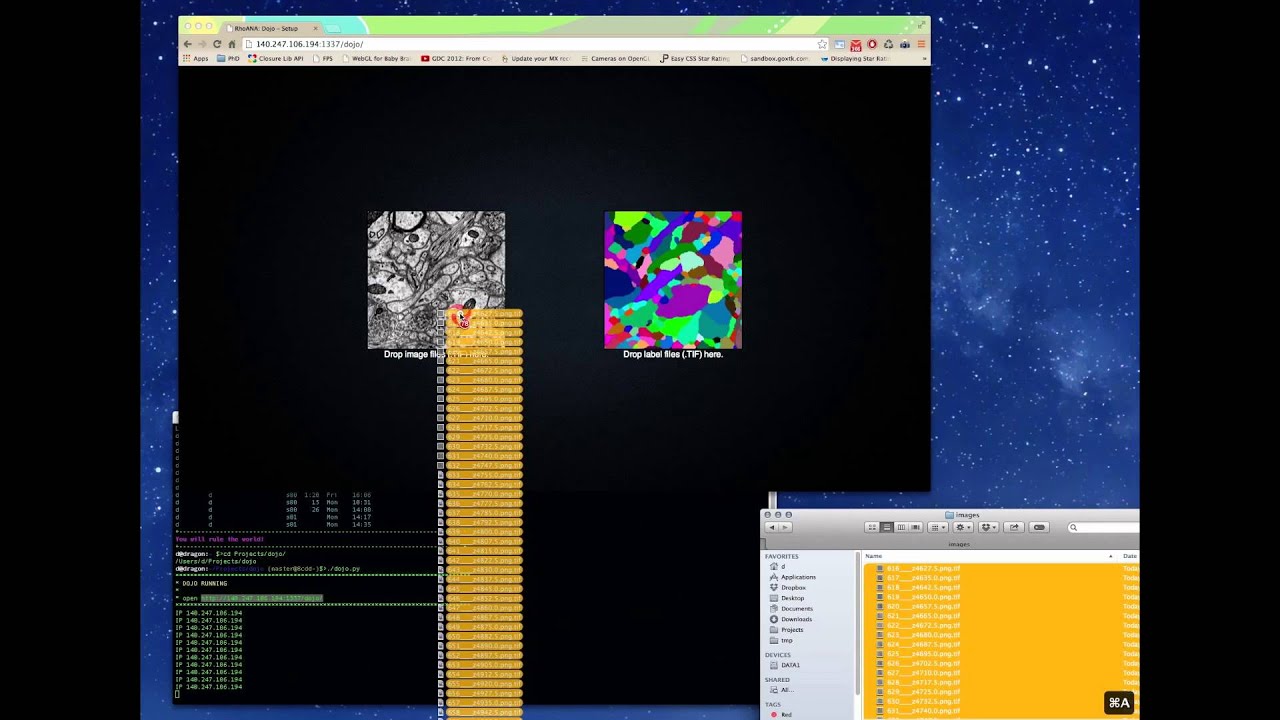
Task: Select file 630___z4732.5.png.tif in Finder
Action: pyautogui.click(x=923, y=701)
